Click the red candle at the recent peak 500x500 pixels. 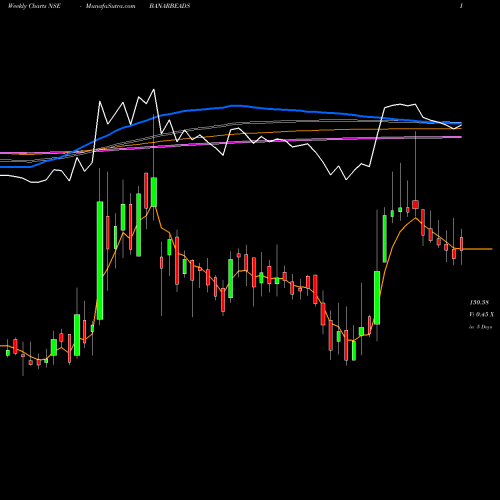pos(415,204)
